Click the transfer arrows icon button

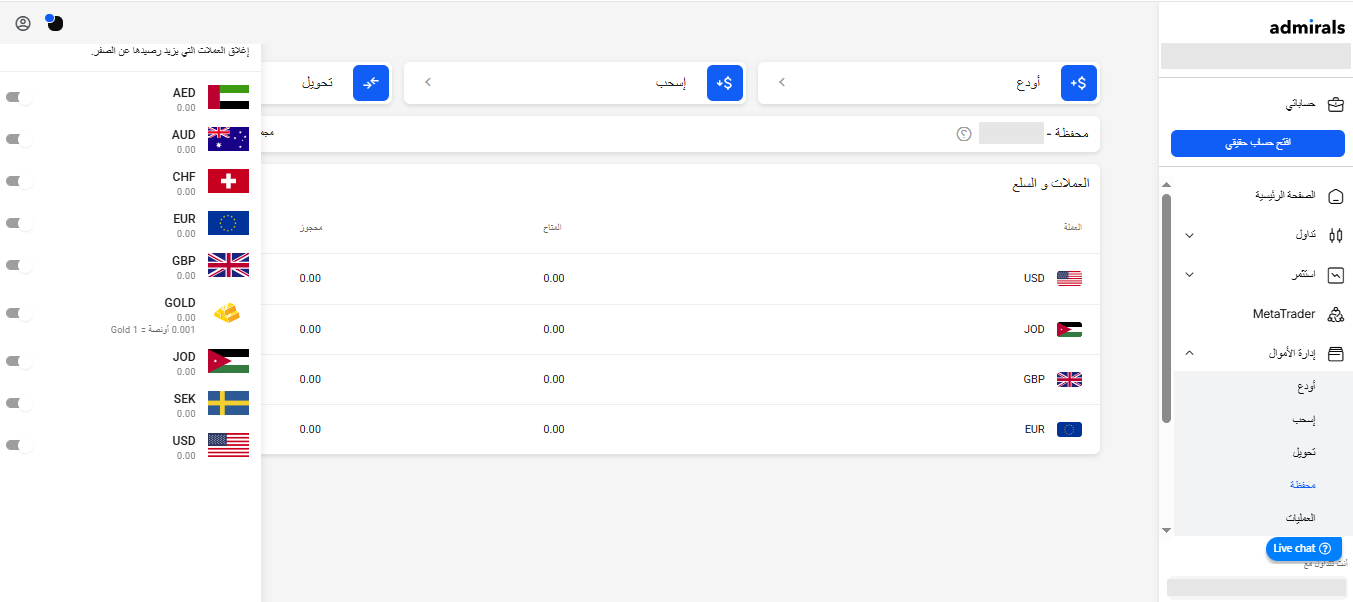pyautogui.click(x=371, y=83)
